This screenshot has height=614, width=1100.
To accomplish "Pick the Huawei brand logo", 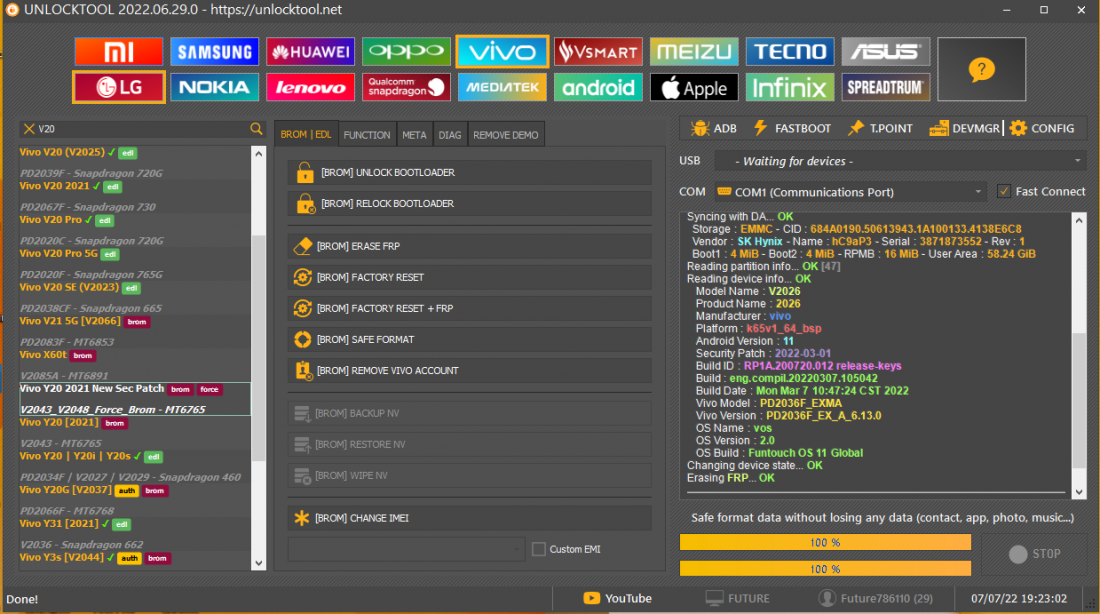I will (310, 51).
